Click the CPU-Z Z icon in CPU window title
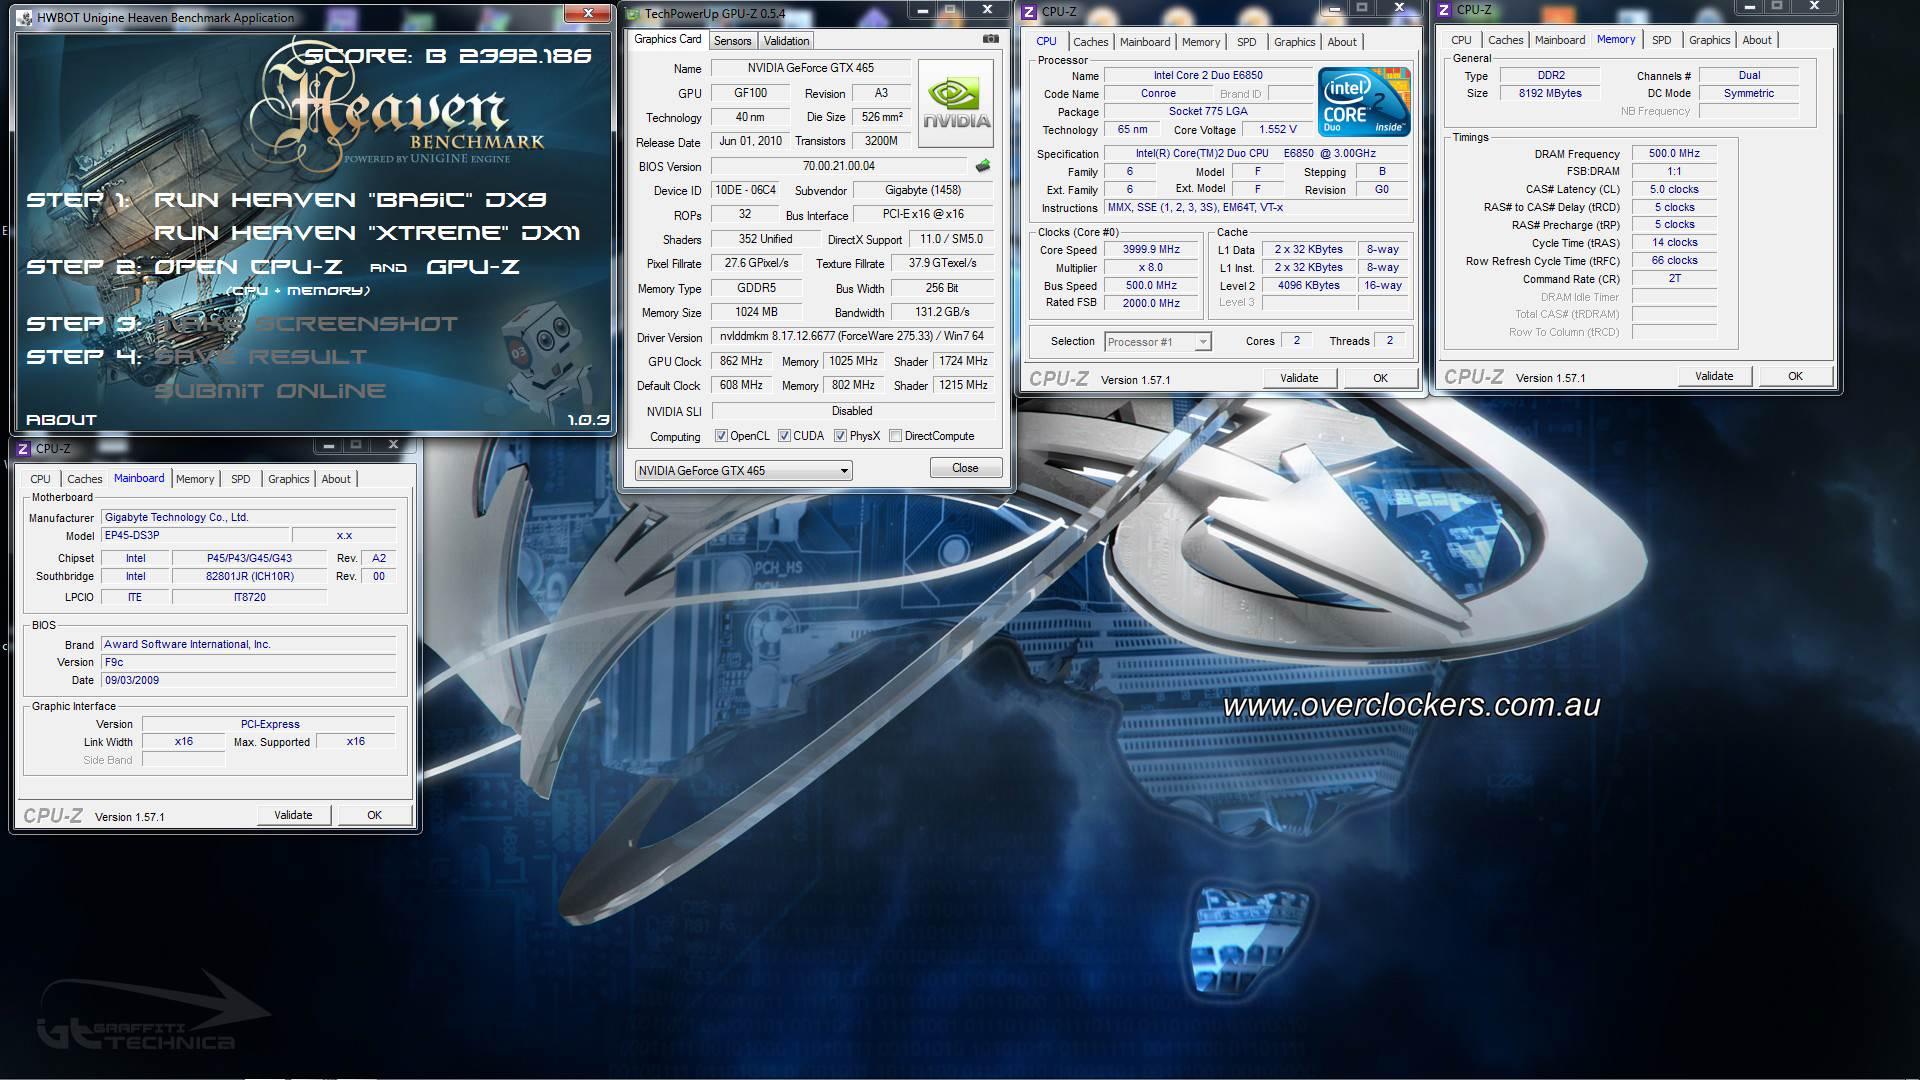This screenshot has width=1920, height=1080. [x=1029, y=12]
